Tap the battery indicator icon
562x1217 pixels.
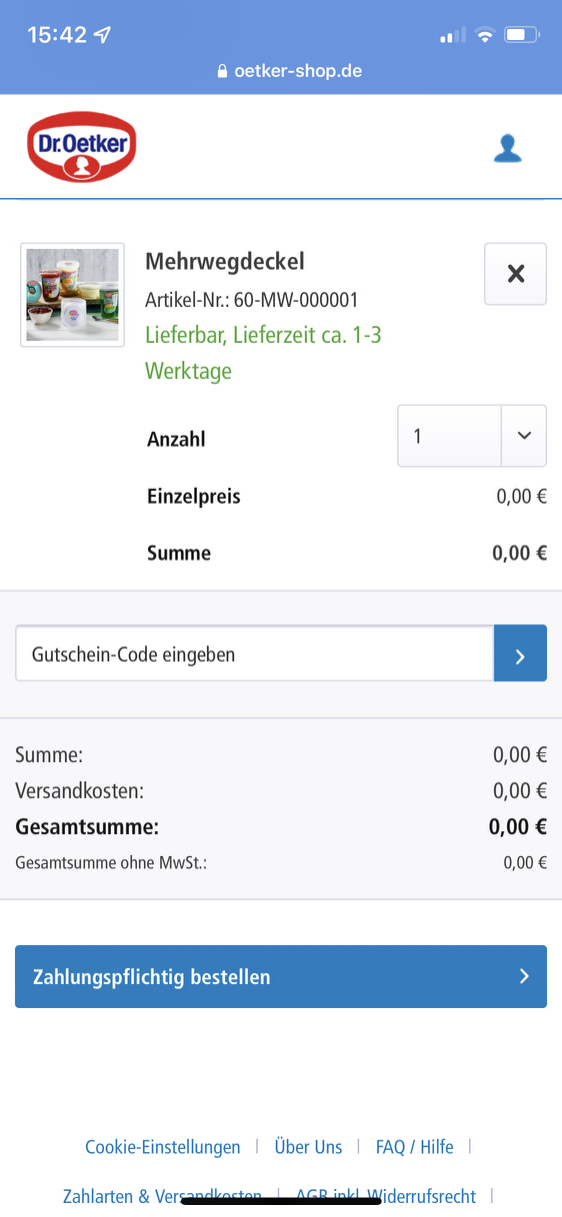[521, 35]
